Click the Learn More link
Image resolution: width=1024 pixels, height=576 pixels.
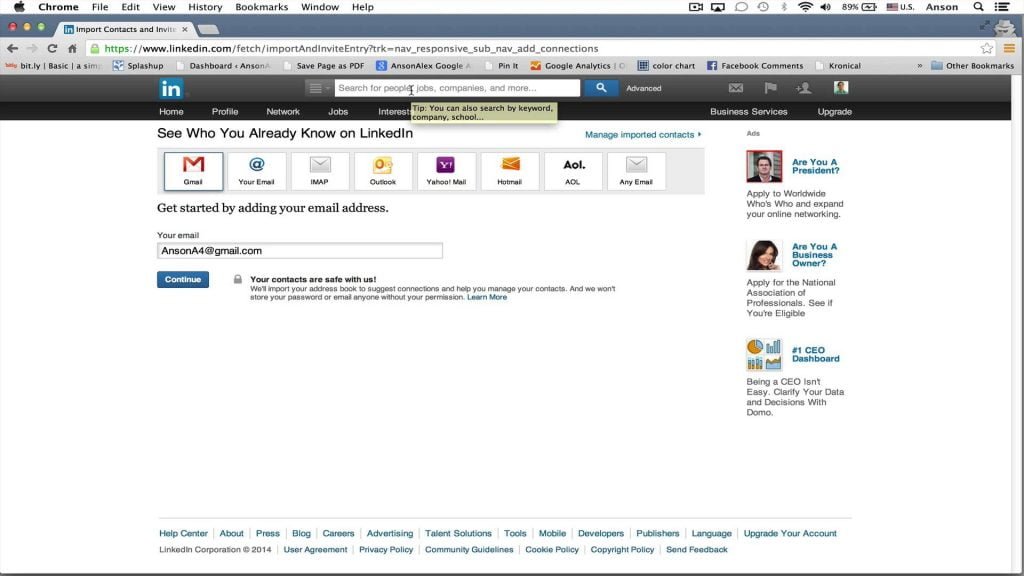[x=487, y=297]
